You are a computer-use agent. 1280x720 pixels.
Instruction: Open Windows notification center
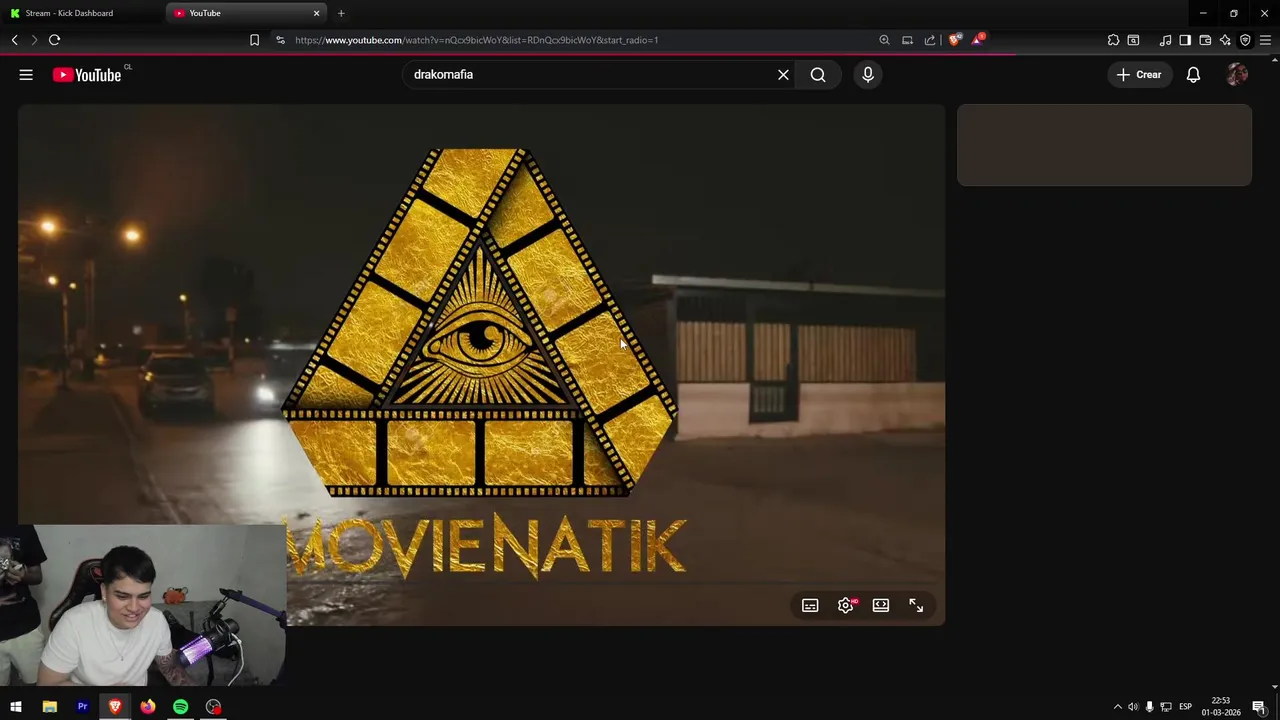1259,707
